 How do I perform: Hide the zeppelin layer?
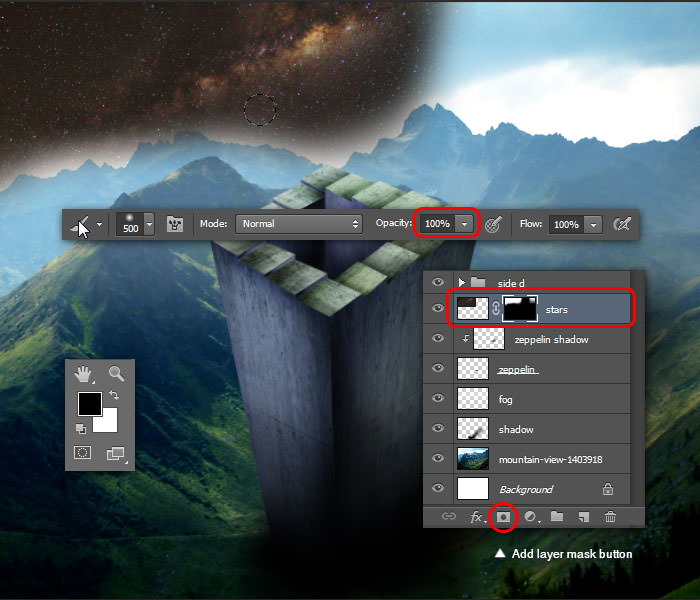tap(438, 368)
